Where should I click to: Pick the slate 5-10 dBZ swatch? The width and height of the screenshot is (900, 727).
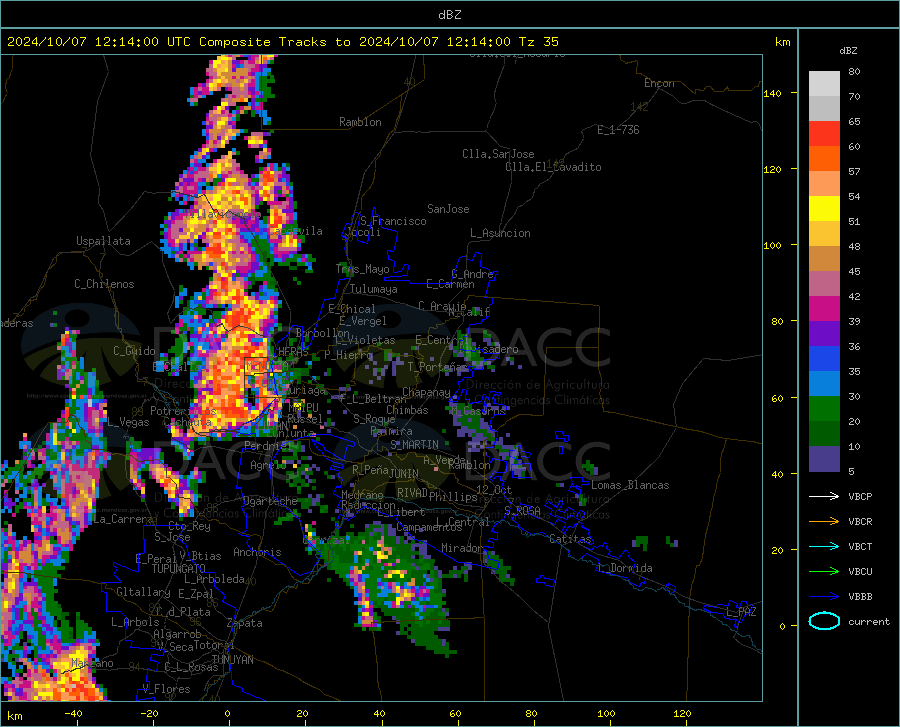824,458
